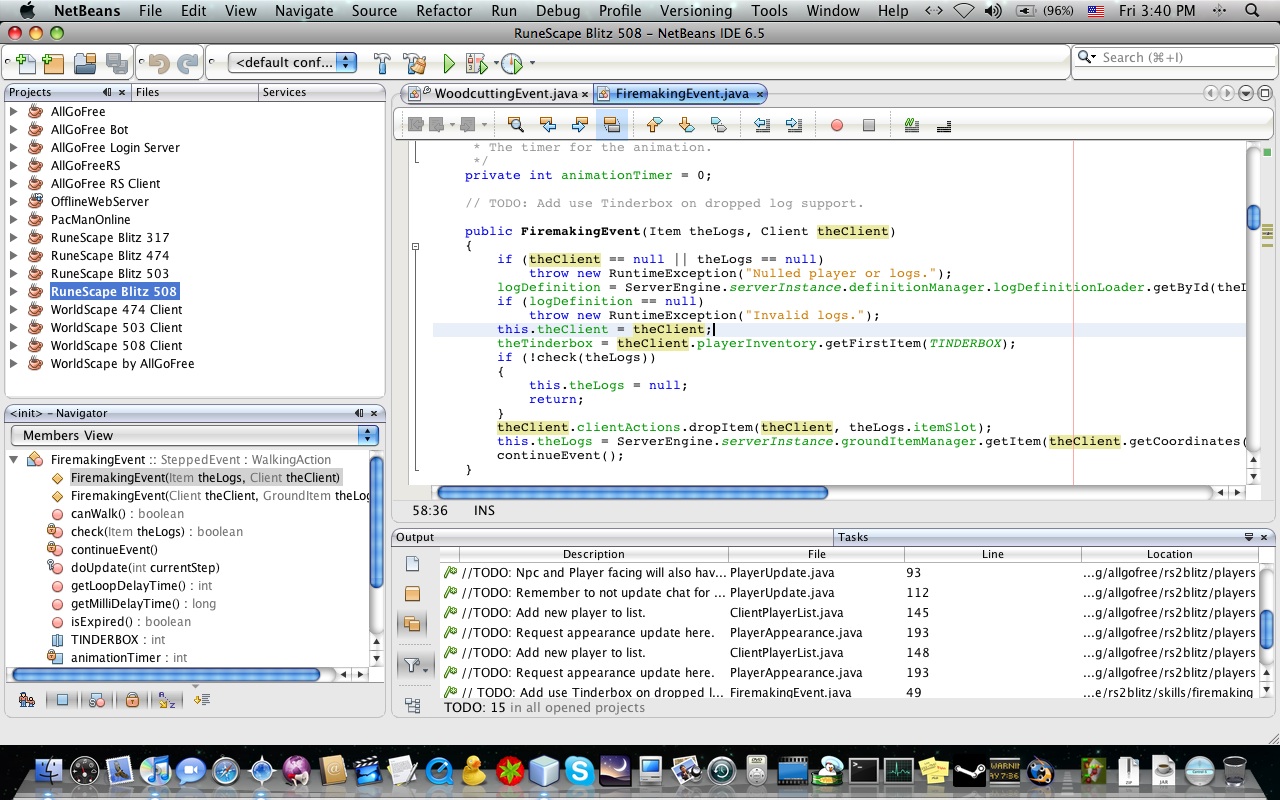Toggle Show Fields in Navigator
The image size is (1280, 800).
(x=62, y=700)
